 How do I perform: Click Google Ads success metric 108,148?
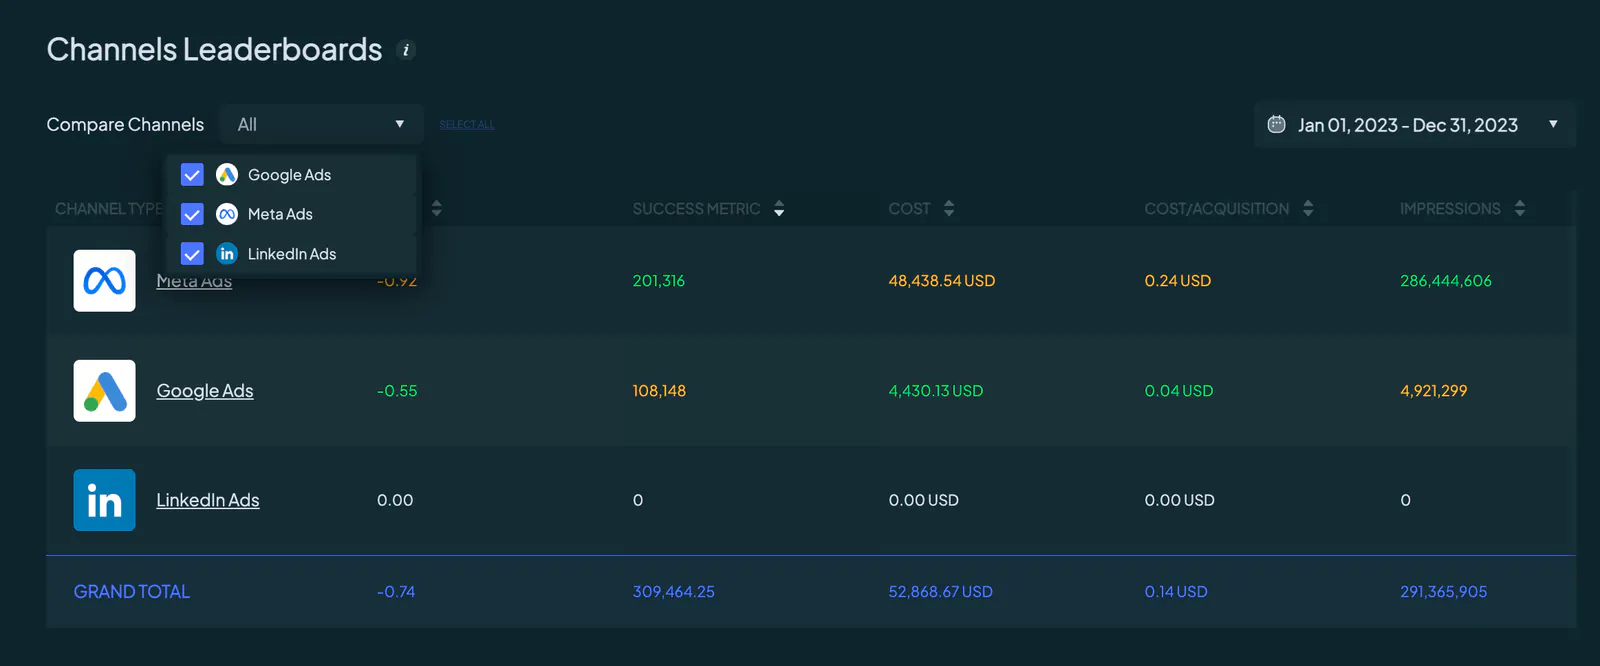659,391
